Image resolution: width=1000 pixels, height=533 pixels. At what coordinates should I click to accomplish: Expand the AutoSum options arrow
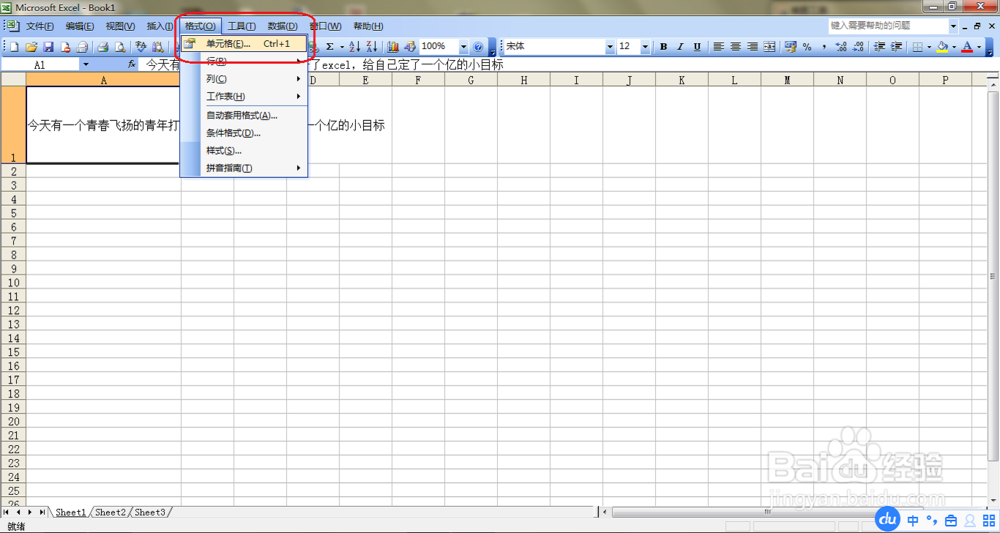341,47
